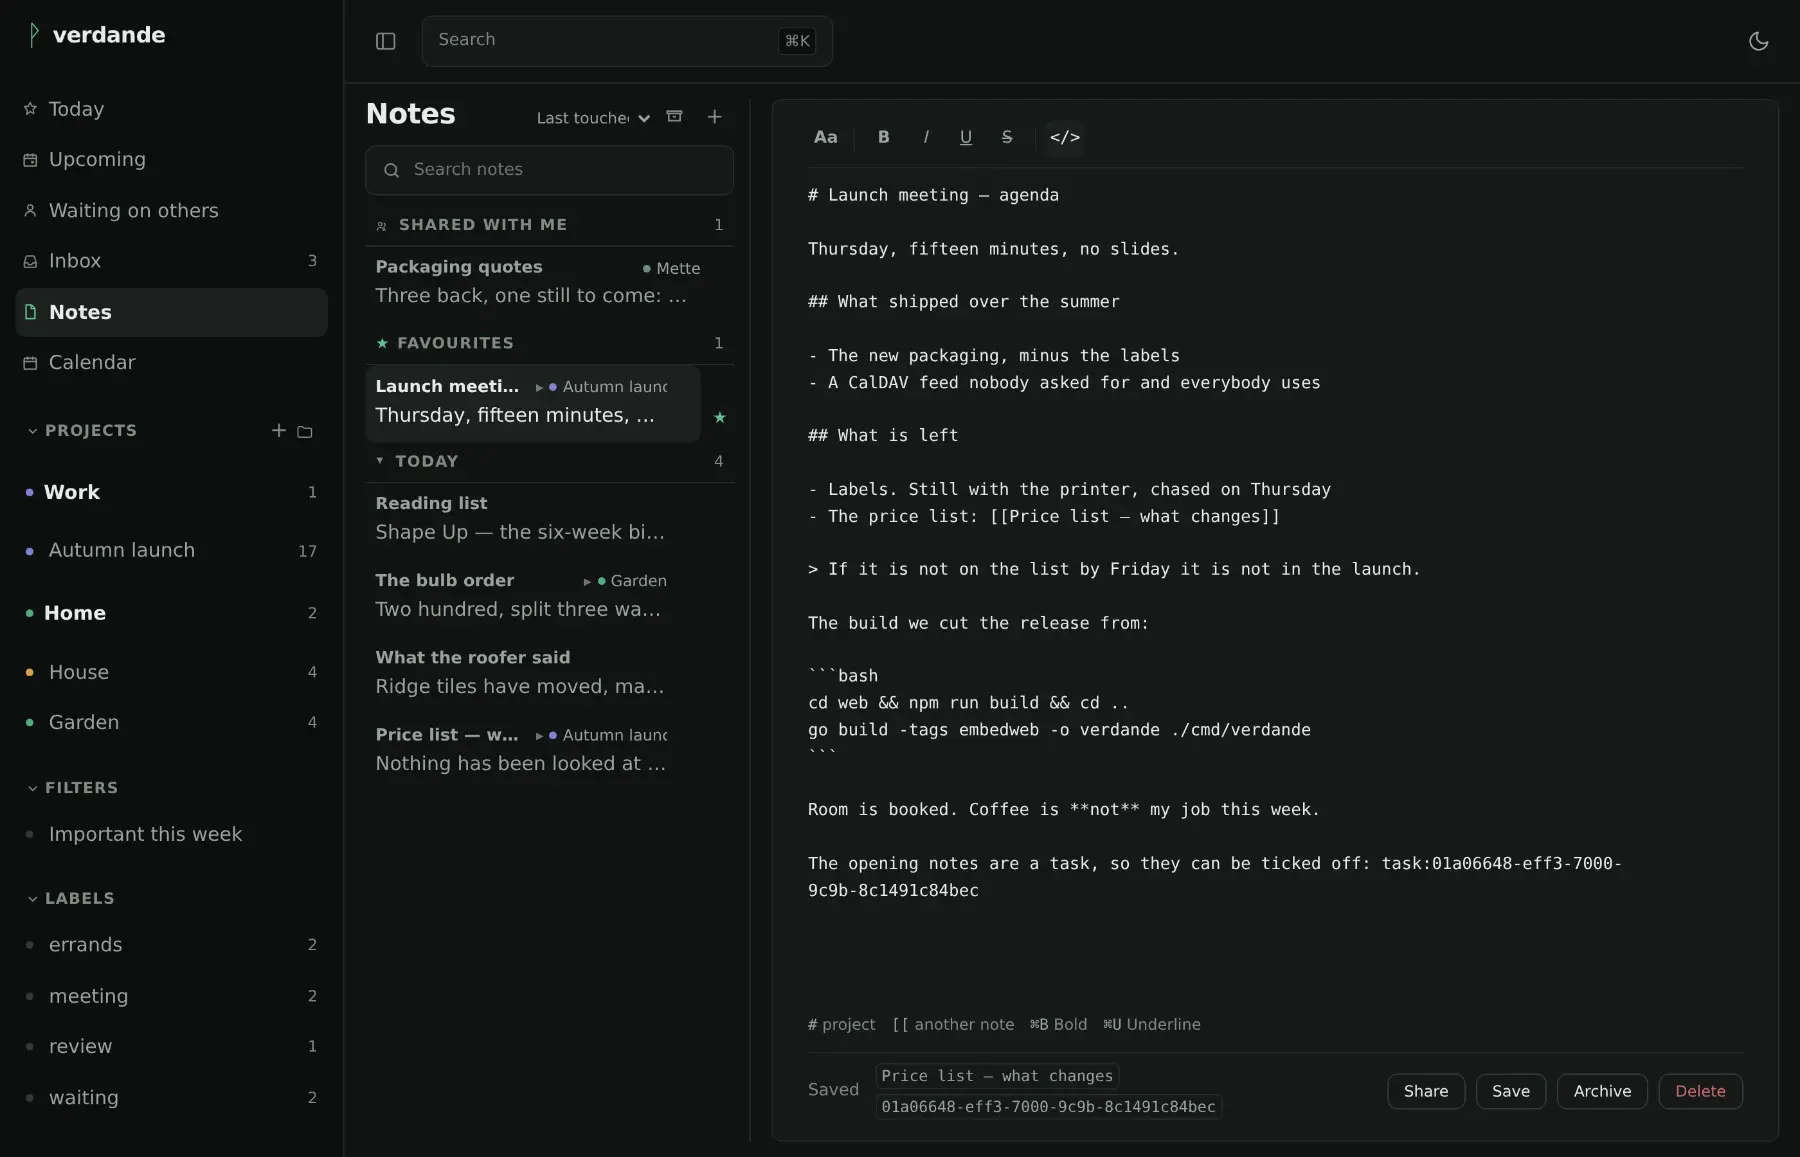The width and height of the screenshot is (1800, 1157).
Task: Focus the Search notes field
Action: click(550, 170)
